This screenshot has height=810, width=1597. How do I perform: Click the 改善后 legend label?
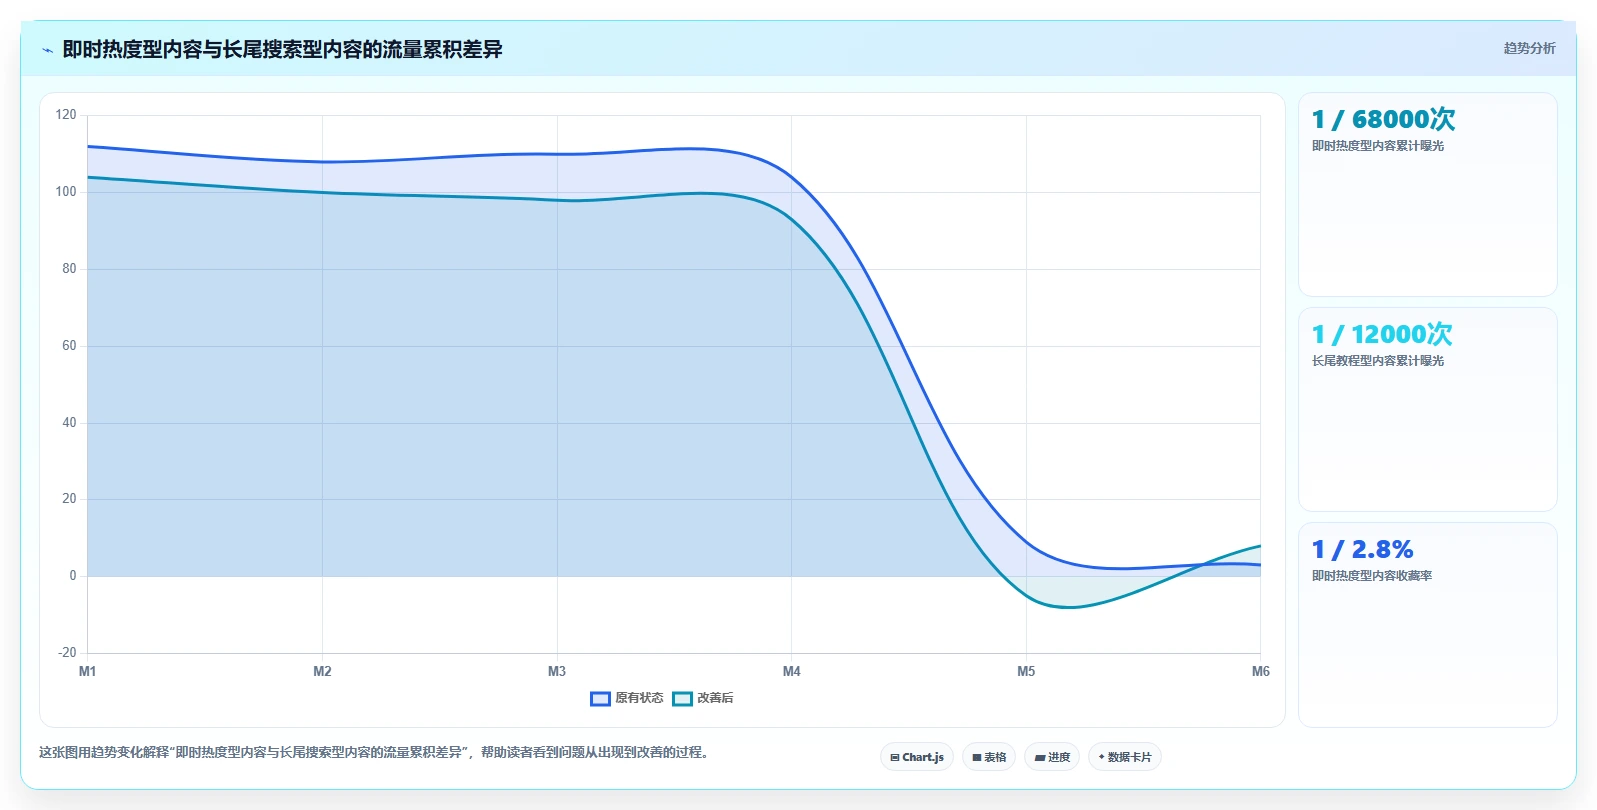715,698
